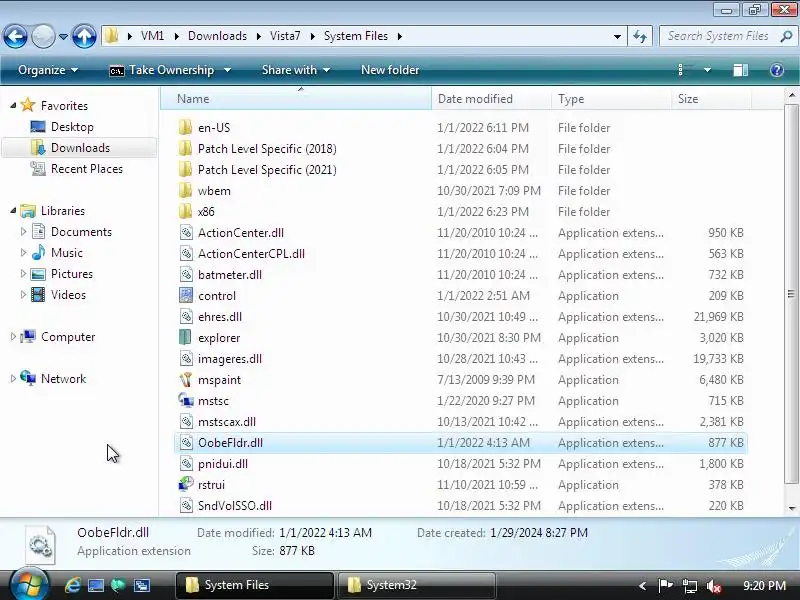Collapse the Libraries tree section
The image size is (800, 600).
click(x=13, y=211)
